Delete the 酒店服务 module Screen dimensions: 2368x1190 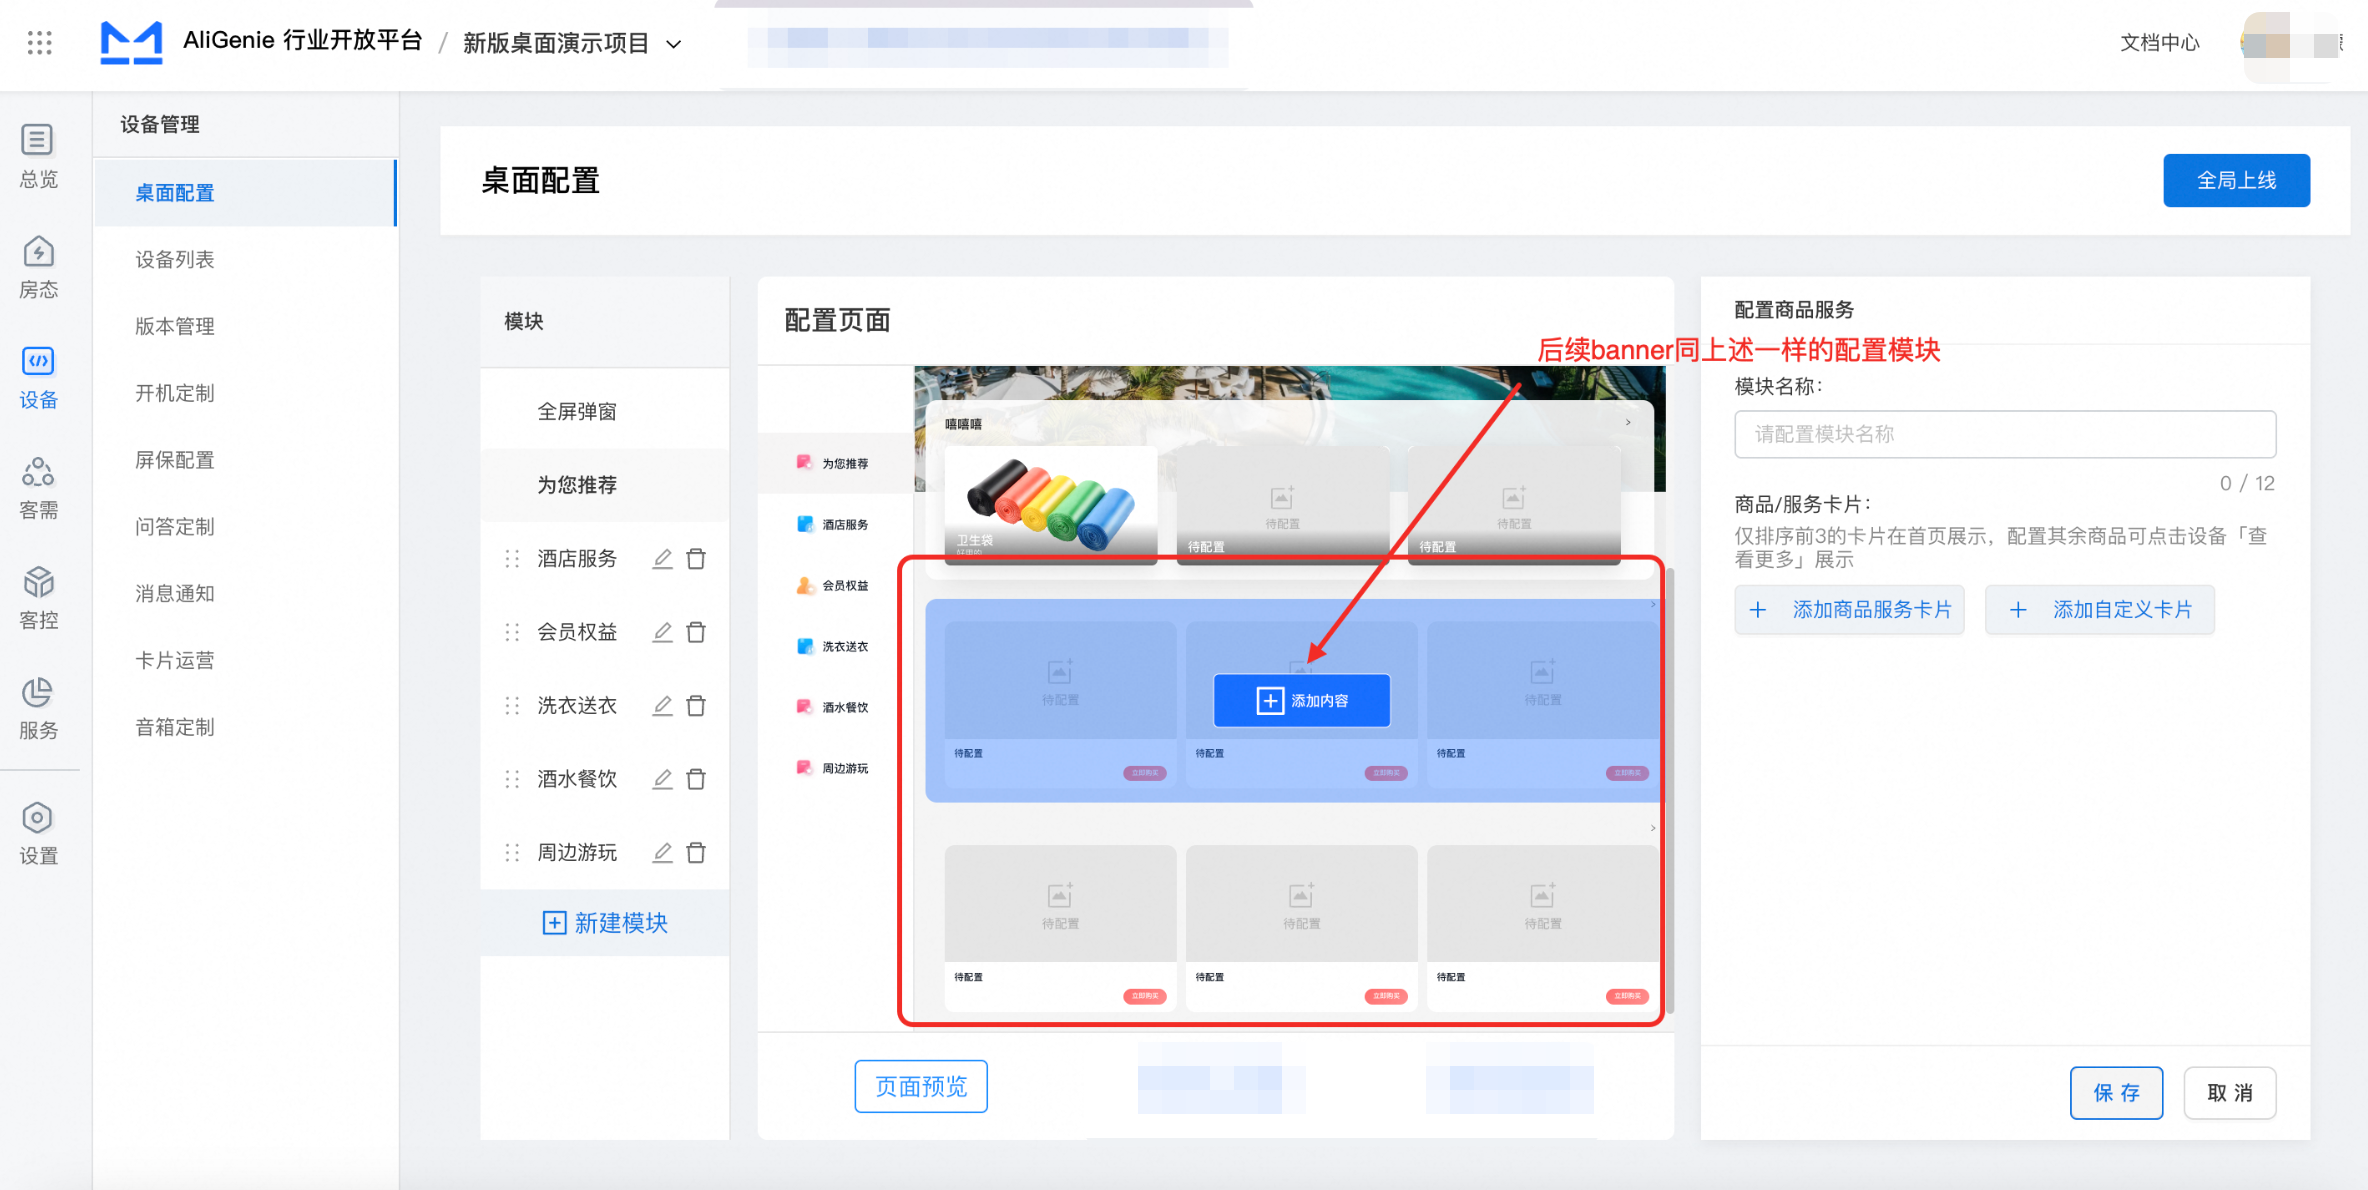(696, 559)
